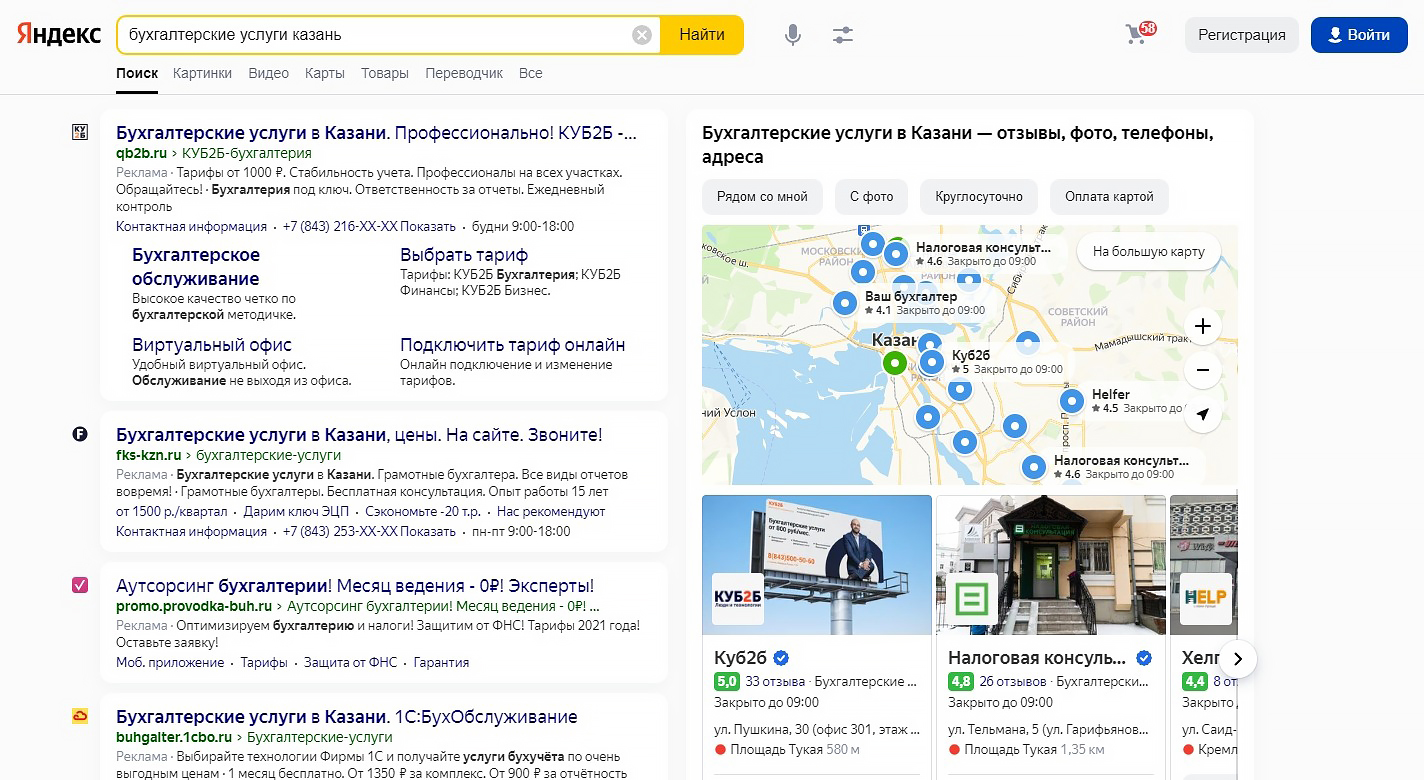Open the Все services tab
This screenshot has height=780, width=1424.
[531, 73]
